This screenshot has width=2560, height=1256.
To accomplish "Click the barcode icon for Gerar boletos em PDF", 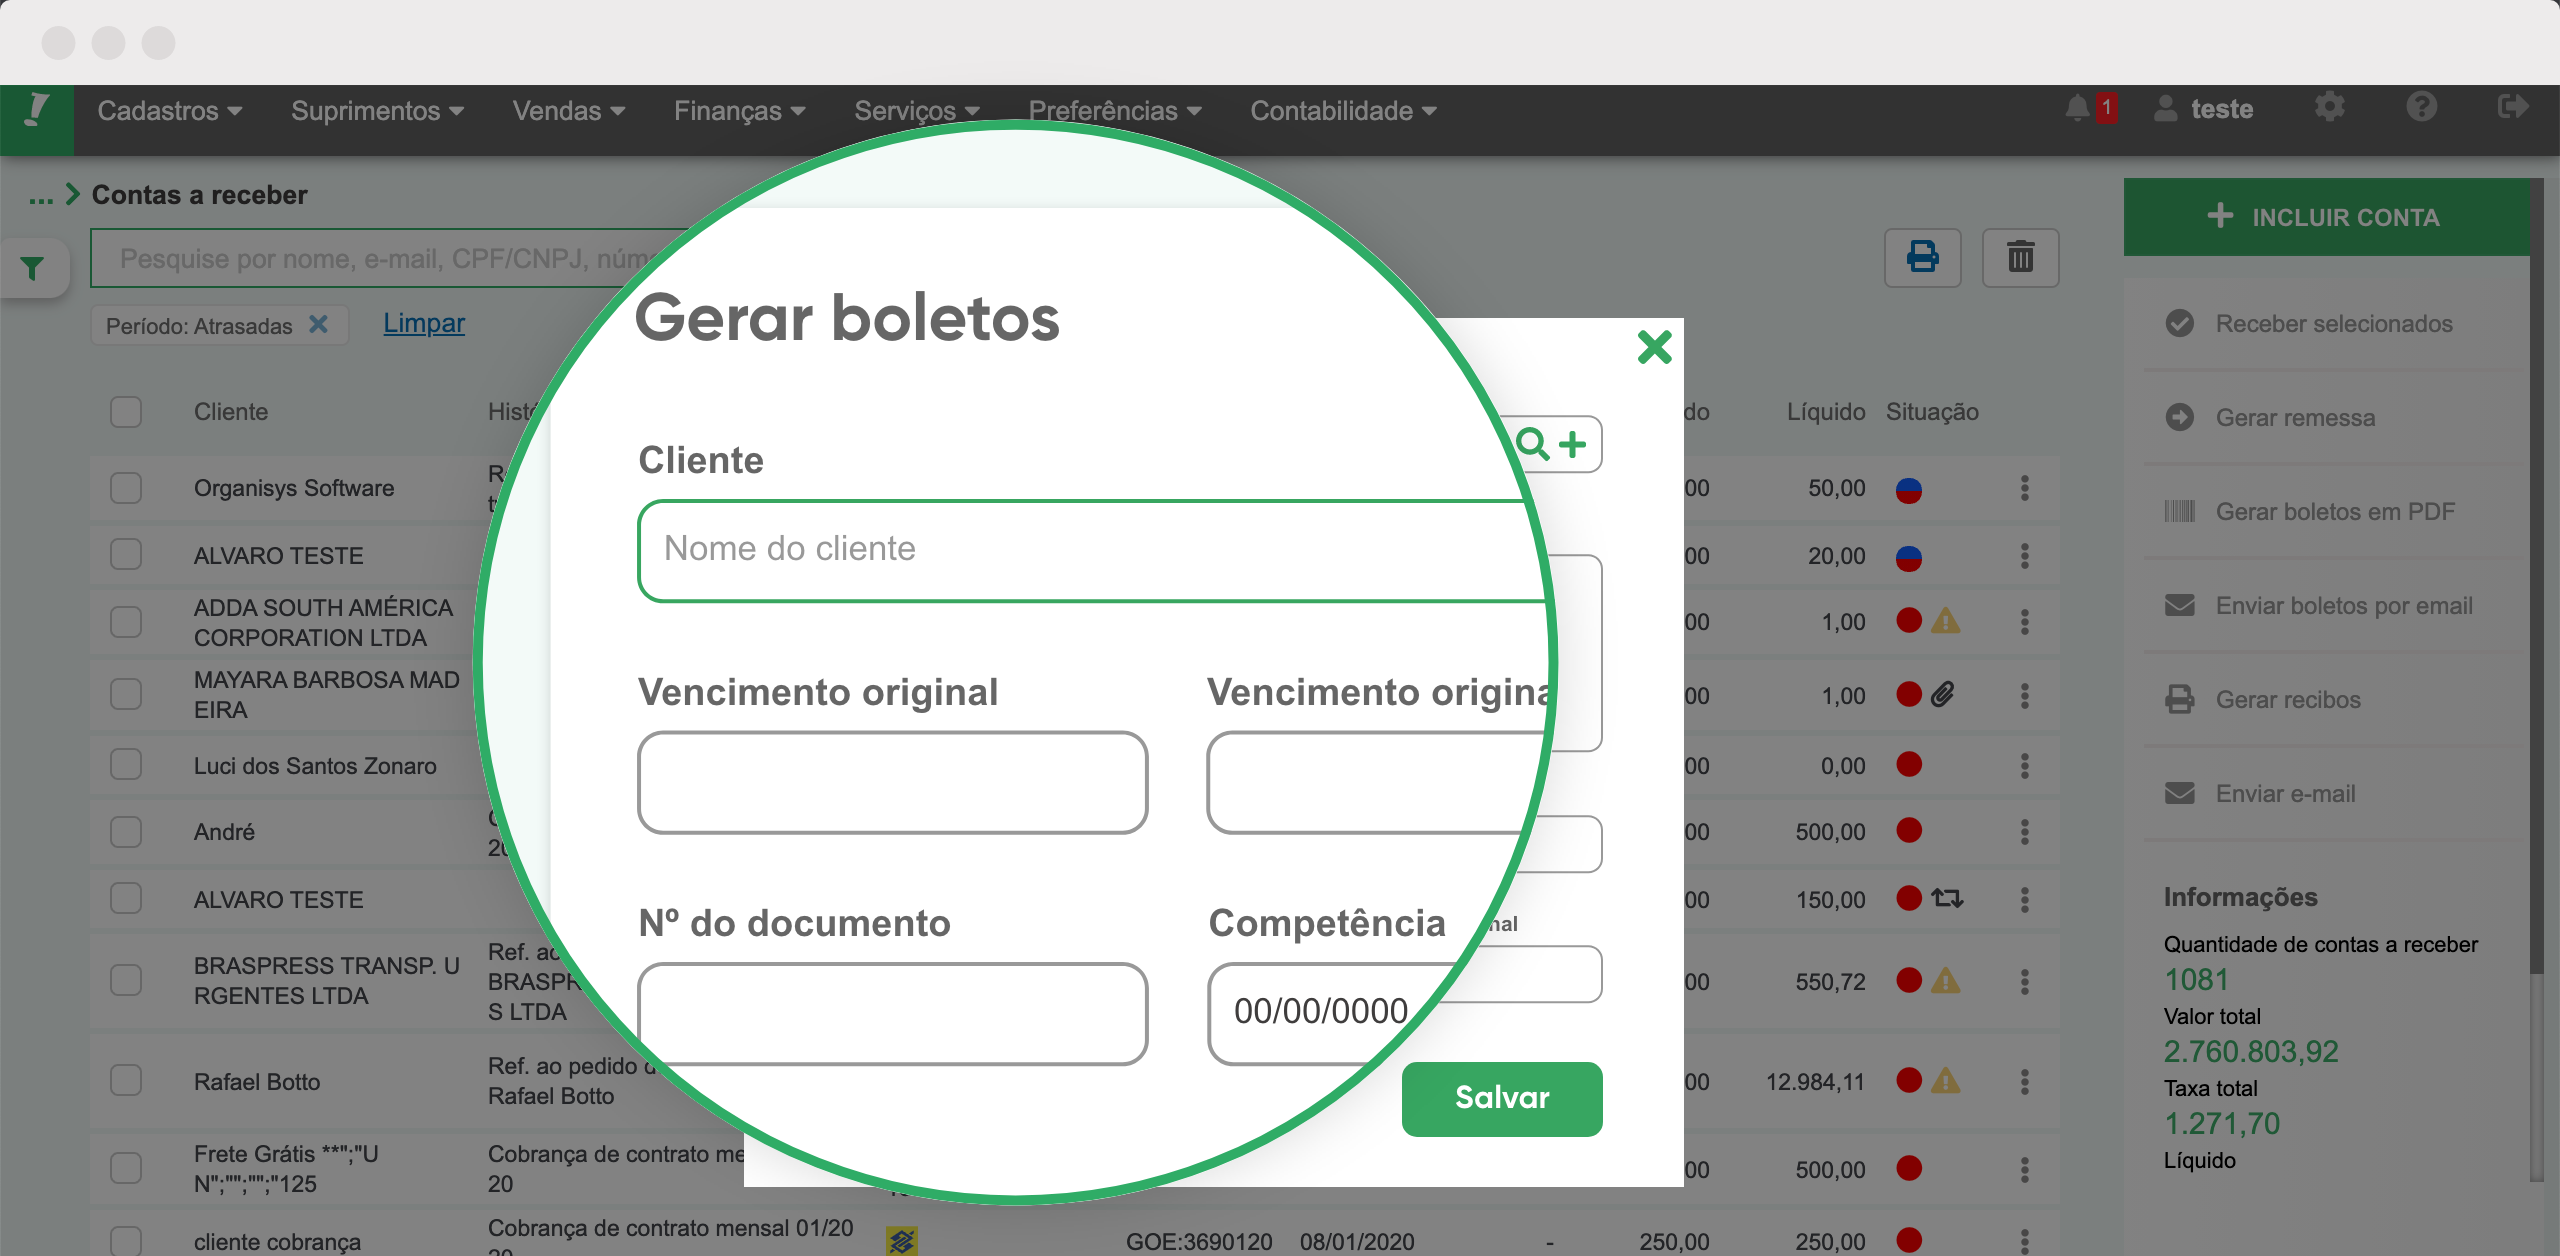I will point(2180,511).
